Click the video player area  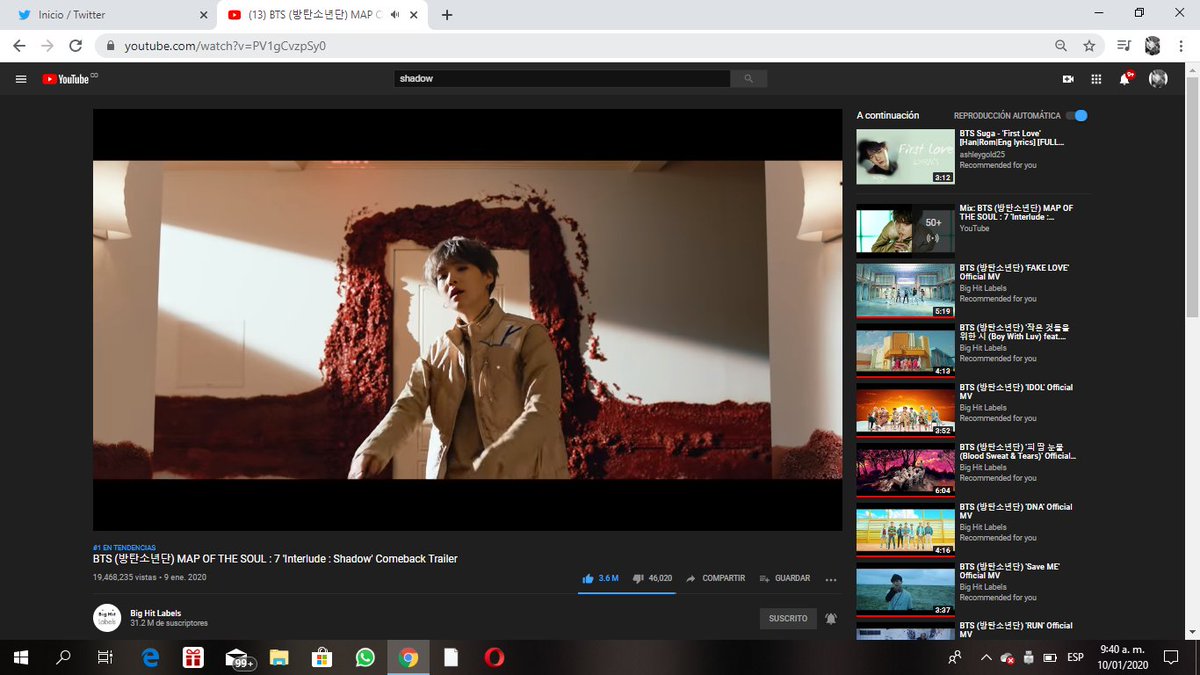point(467,320)
